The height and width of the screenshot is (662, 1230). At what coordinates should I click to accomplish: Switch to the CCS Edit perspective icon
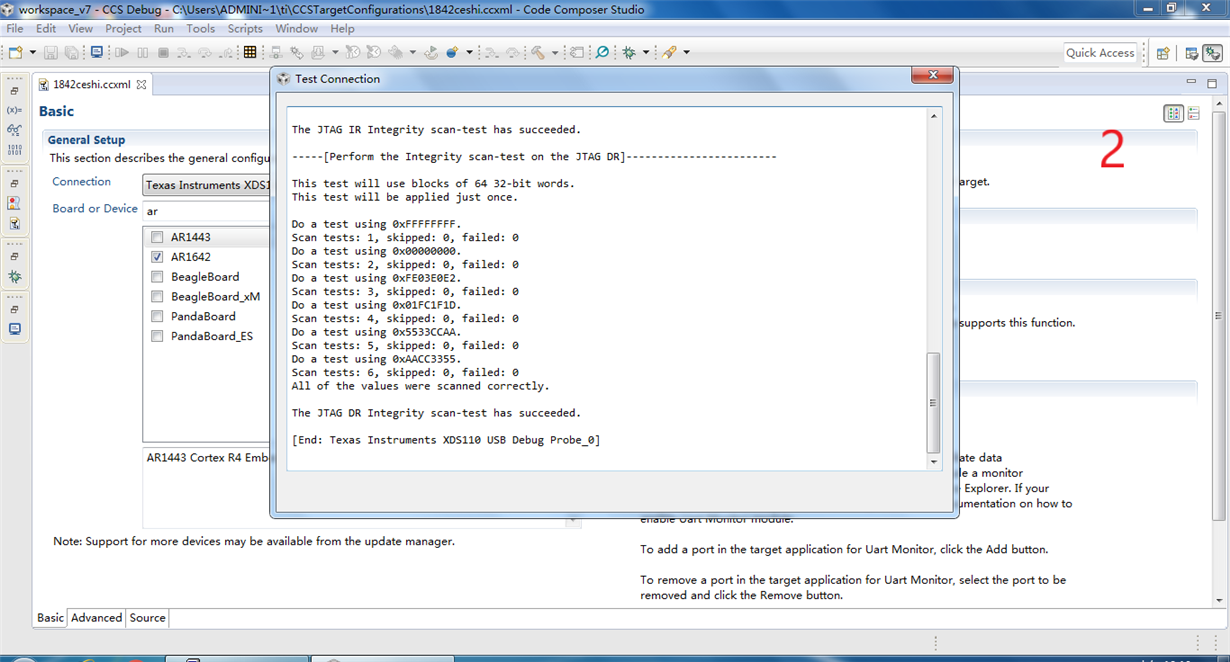1193,53
